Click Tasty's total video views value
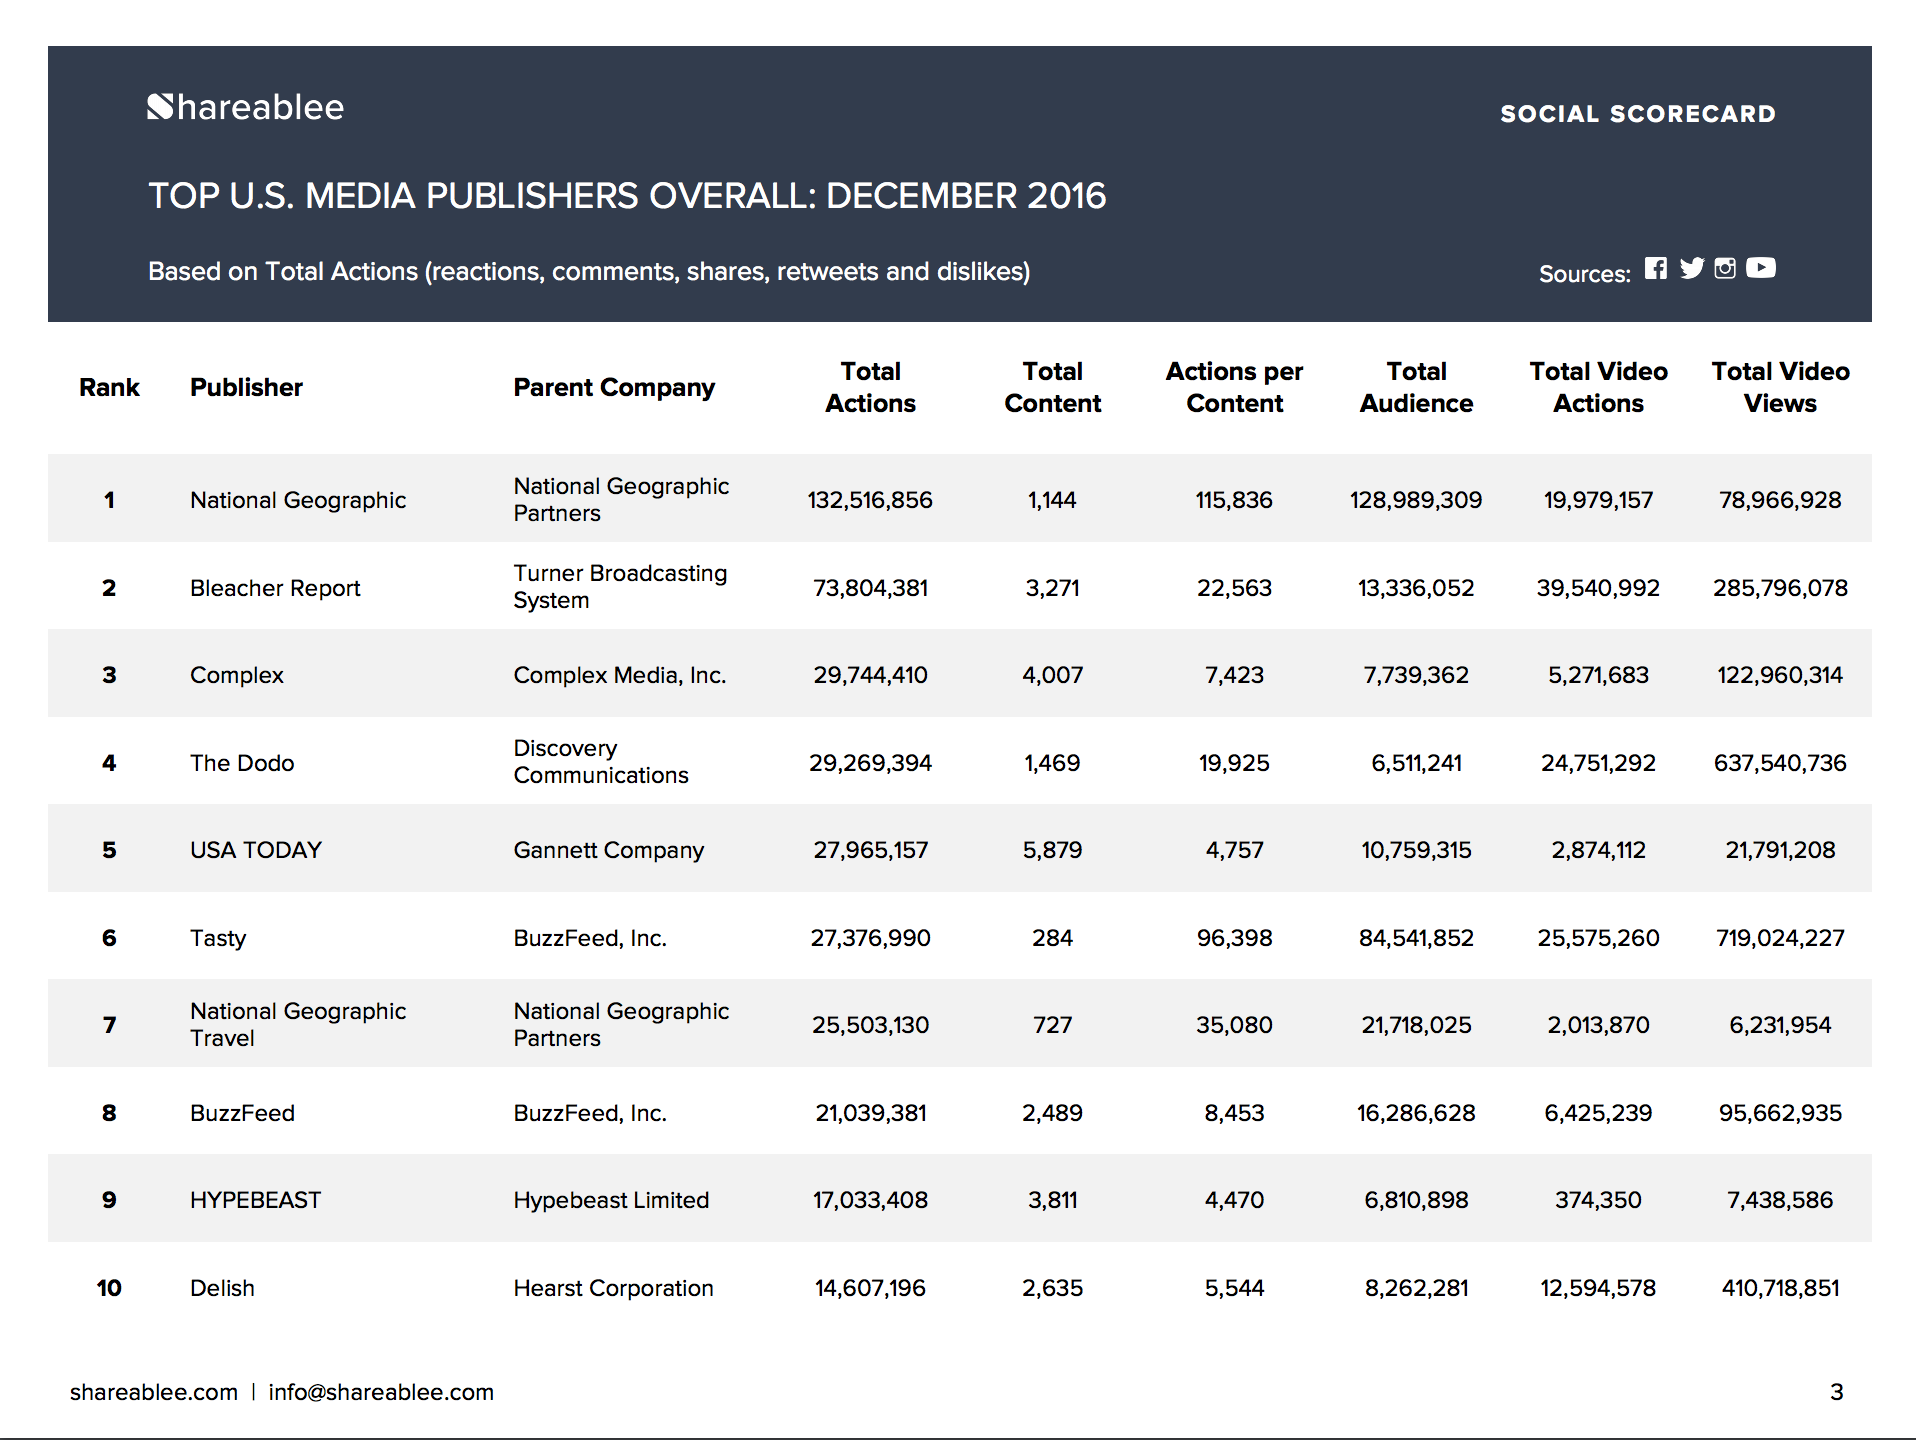Screen dimensions: 1916x1440 (1780, 938)
